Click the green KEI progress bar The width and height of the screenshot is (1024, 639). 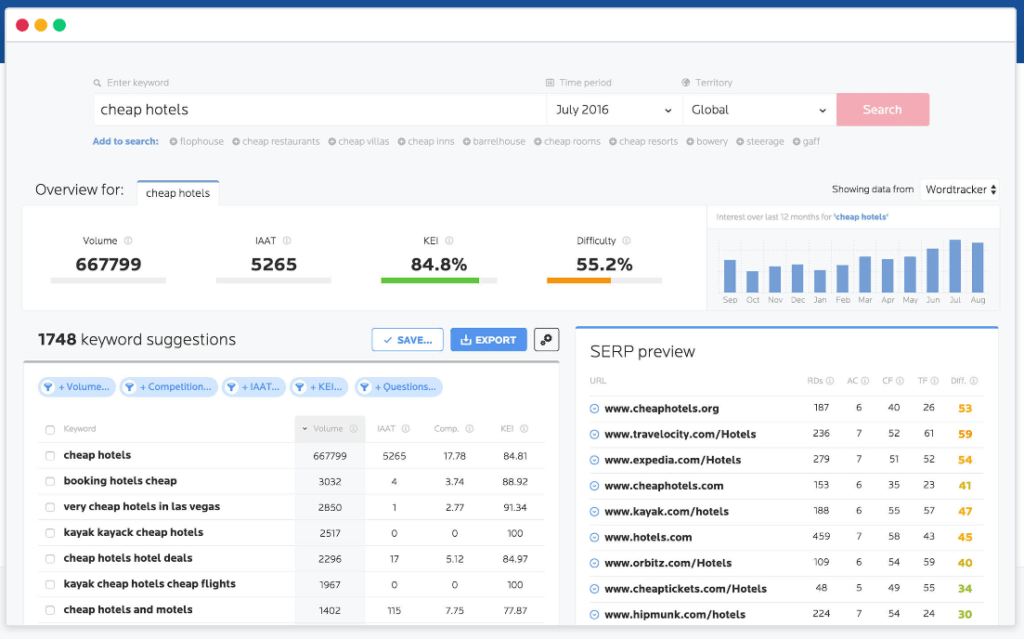[x=430, y=280]
